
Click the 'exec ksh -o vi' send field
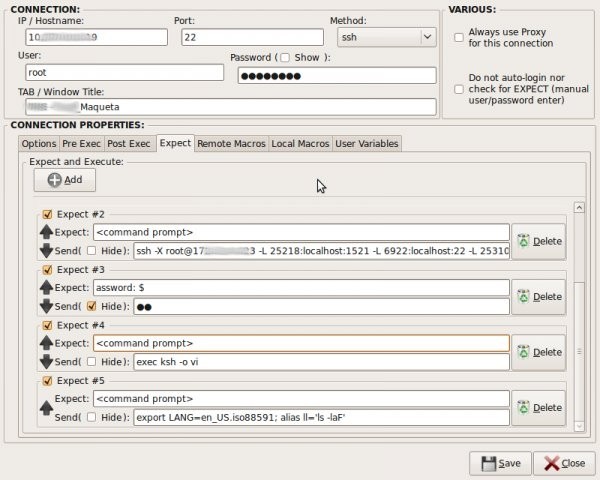(321, 362)
